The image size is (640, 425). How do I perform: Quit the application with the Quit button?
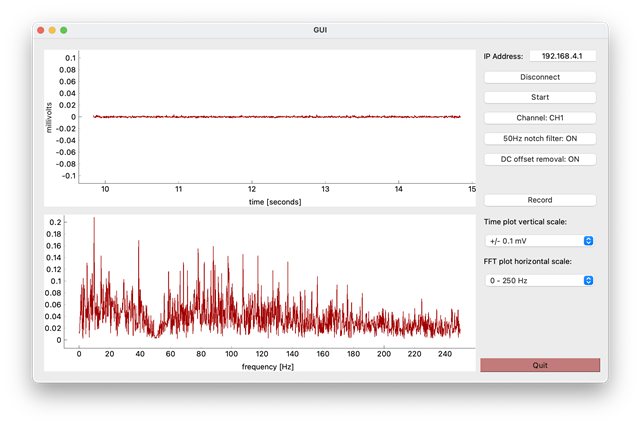(540, 365)
